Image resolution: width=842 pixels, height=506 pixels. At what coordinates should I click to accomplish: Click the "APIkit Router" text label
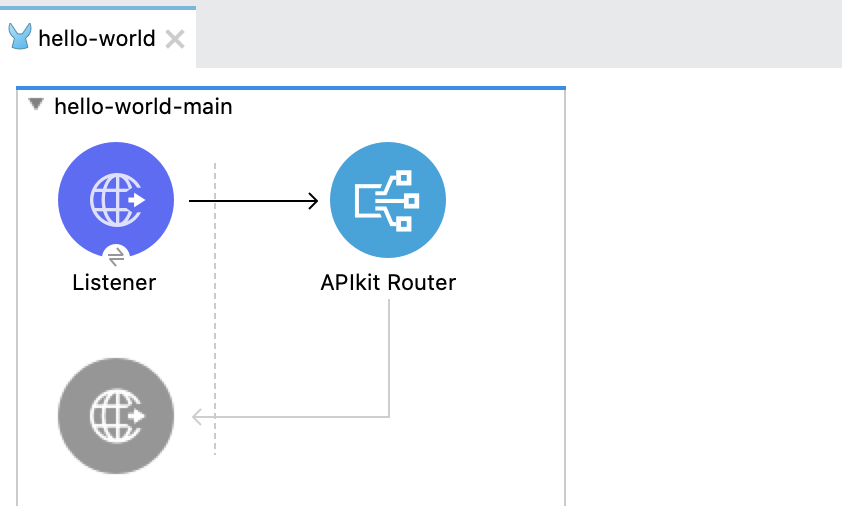pyautogui.click(x=388, y=283)
